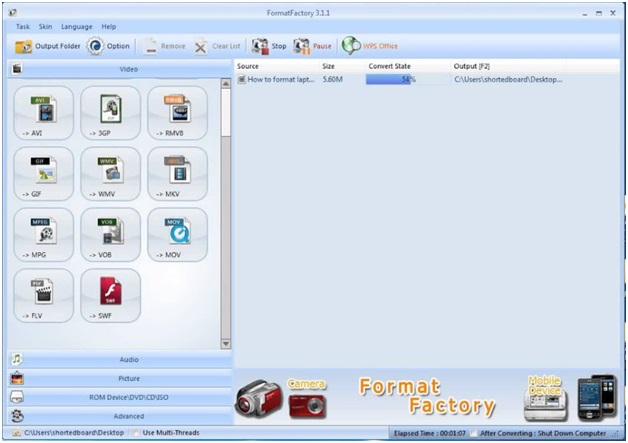Viewport: 628px width, 443px height.
Task: Click the Format Factory logo banner
Action: tap(427, 397)
